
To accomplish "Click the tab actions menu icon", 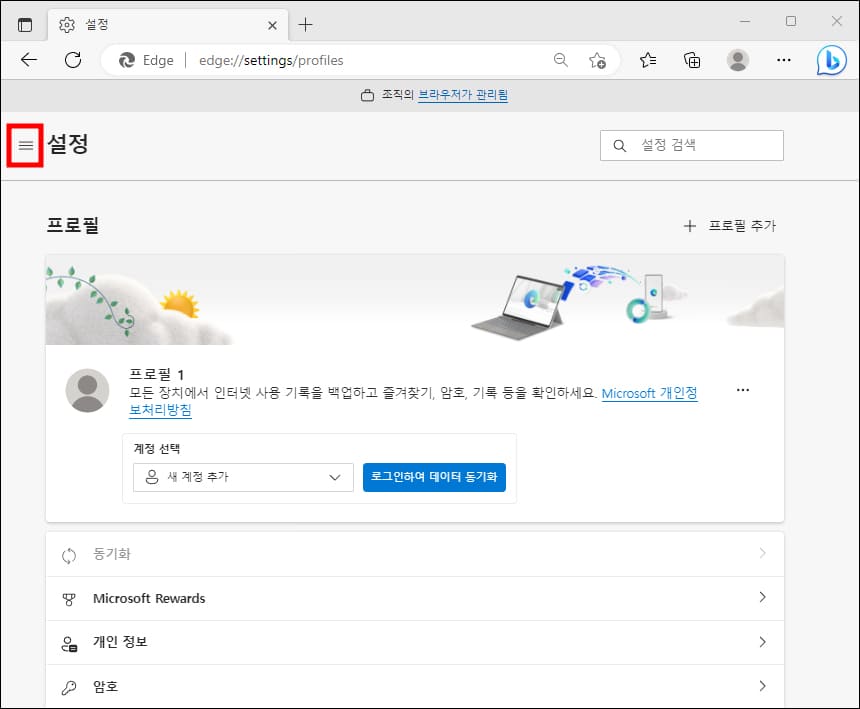I will (x=25, y=24).
